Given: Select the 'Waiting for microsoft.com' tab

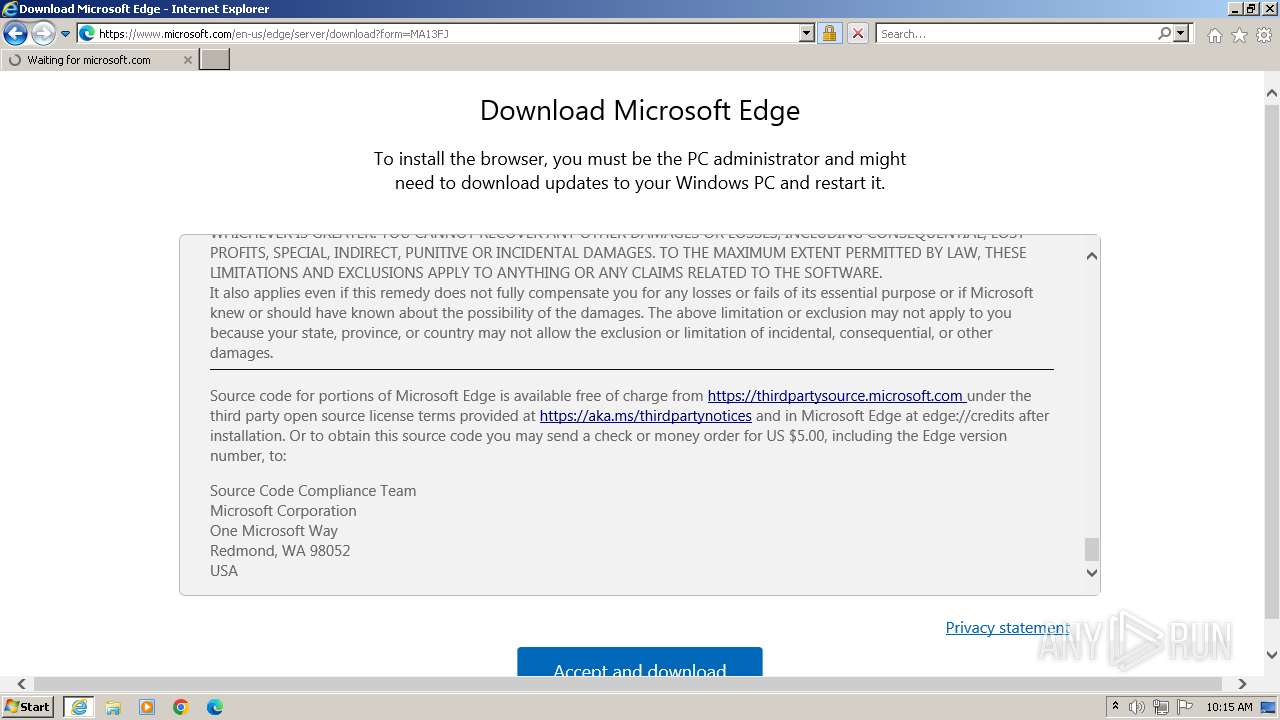Looking at the screenshot, I should coord(99,60).
